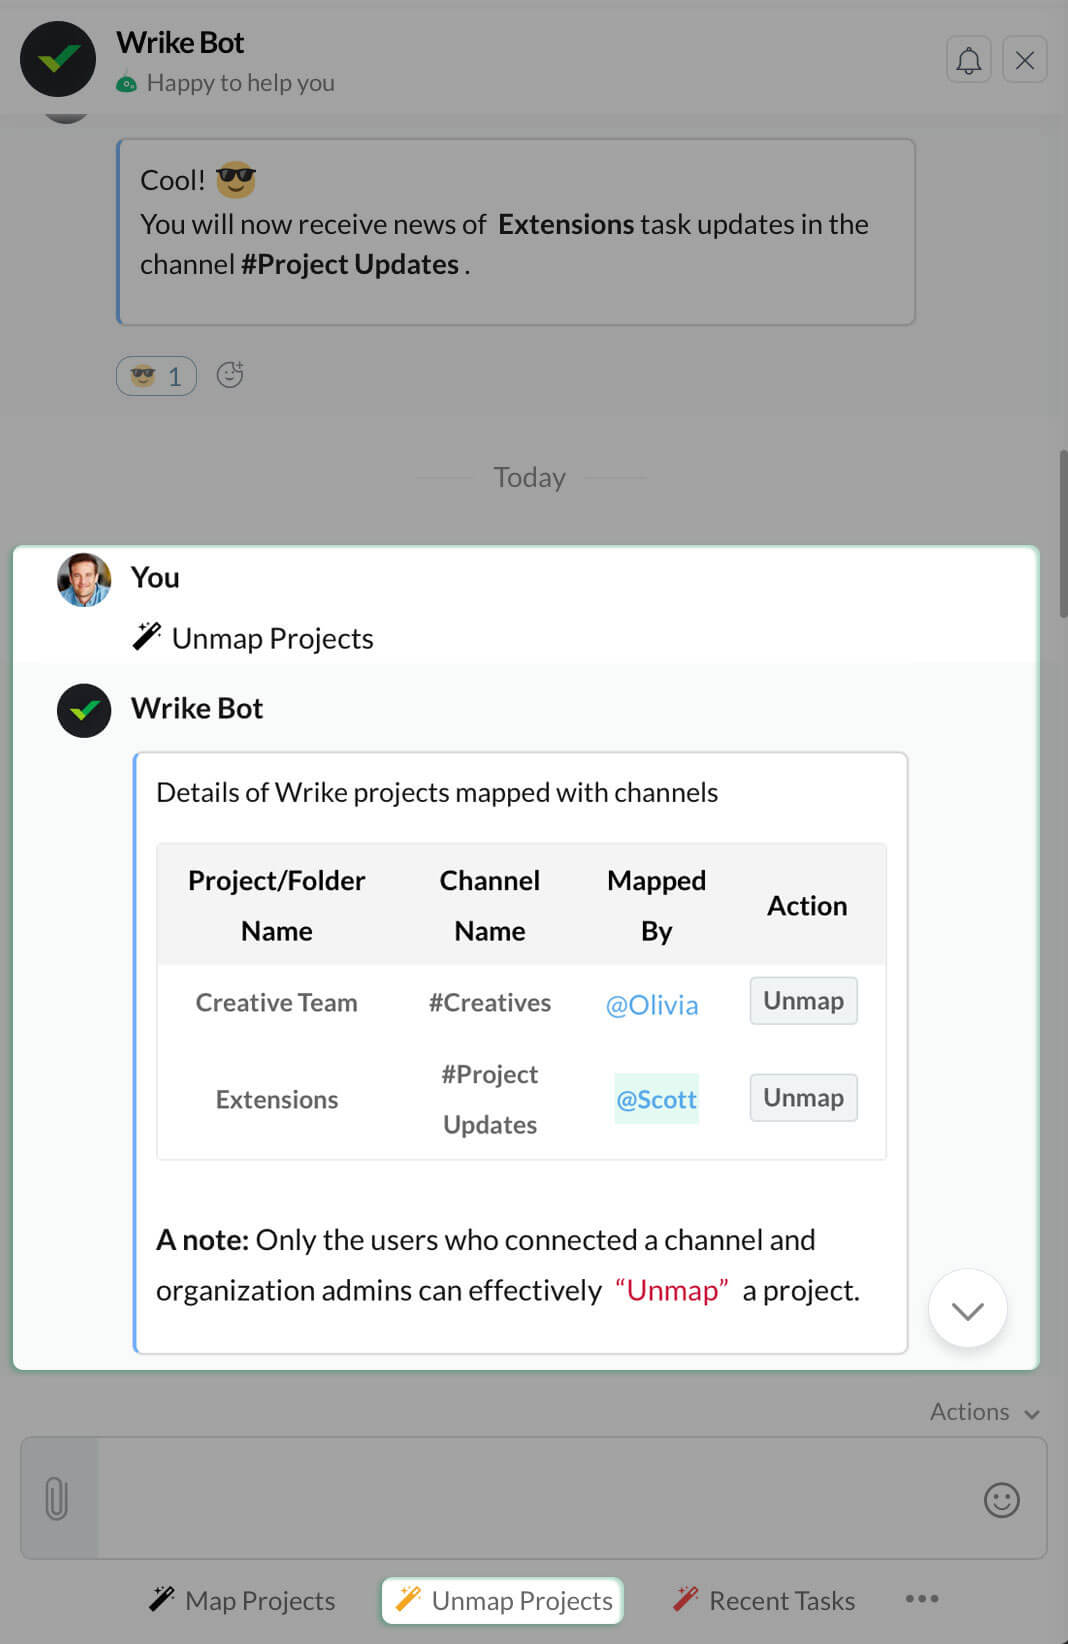Open the @Scott mention
This screenshot has width=1068, height=1644.
[656, 1099]
